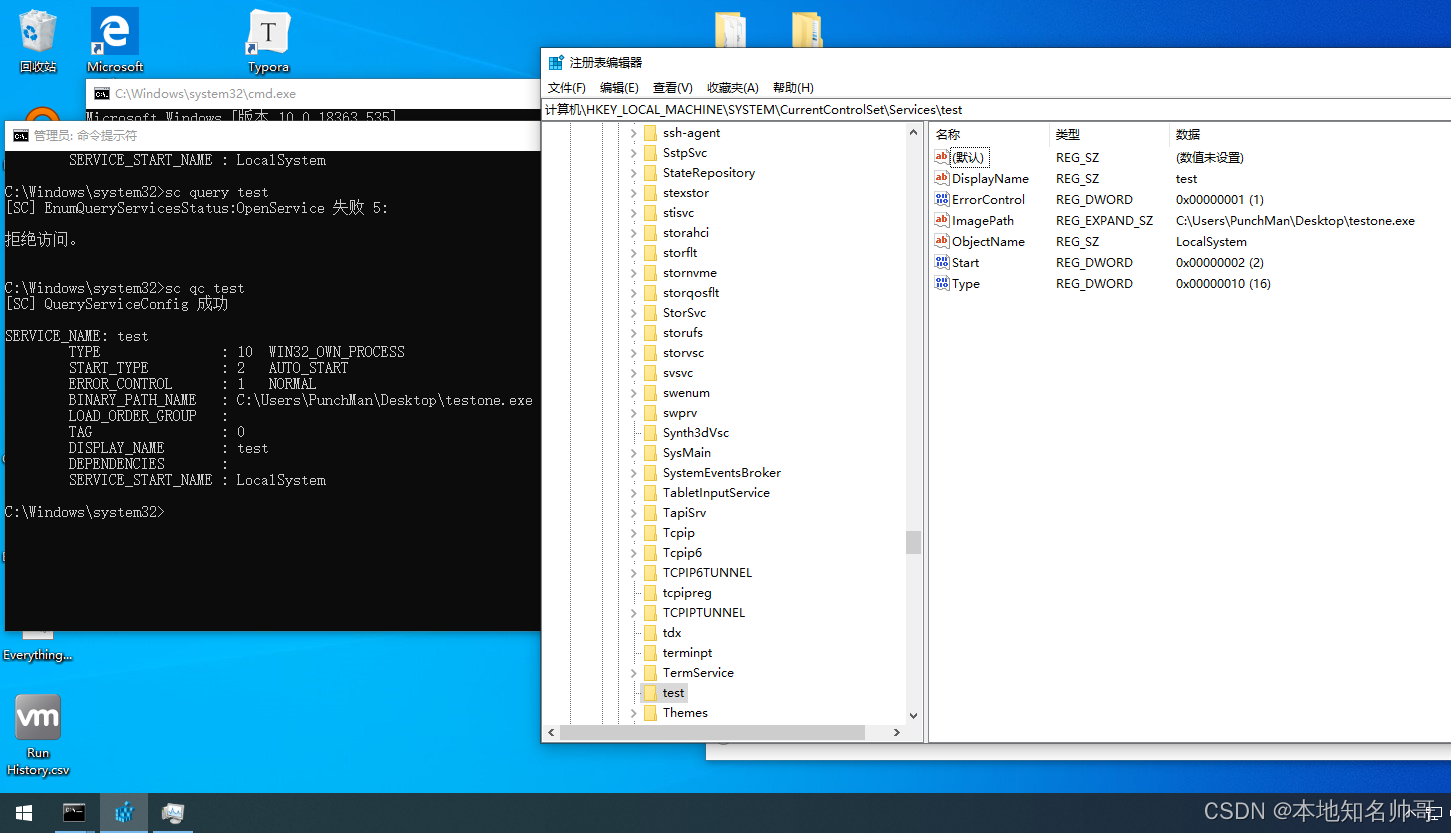1451x833 pixels.
Task: Click the TermService folder icon
Action: tap(650, 673)
